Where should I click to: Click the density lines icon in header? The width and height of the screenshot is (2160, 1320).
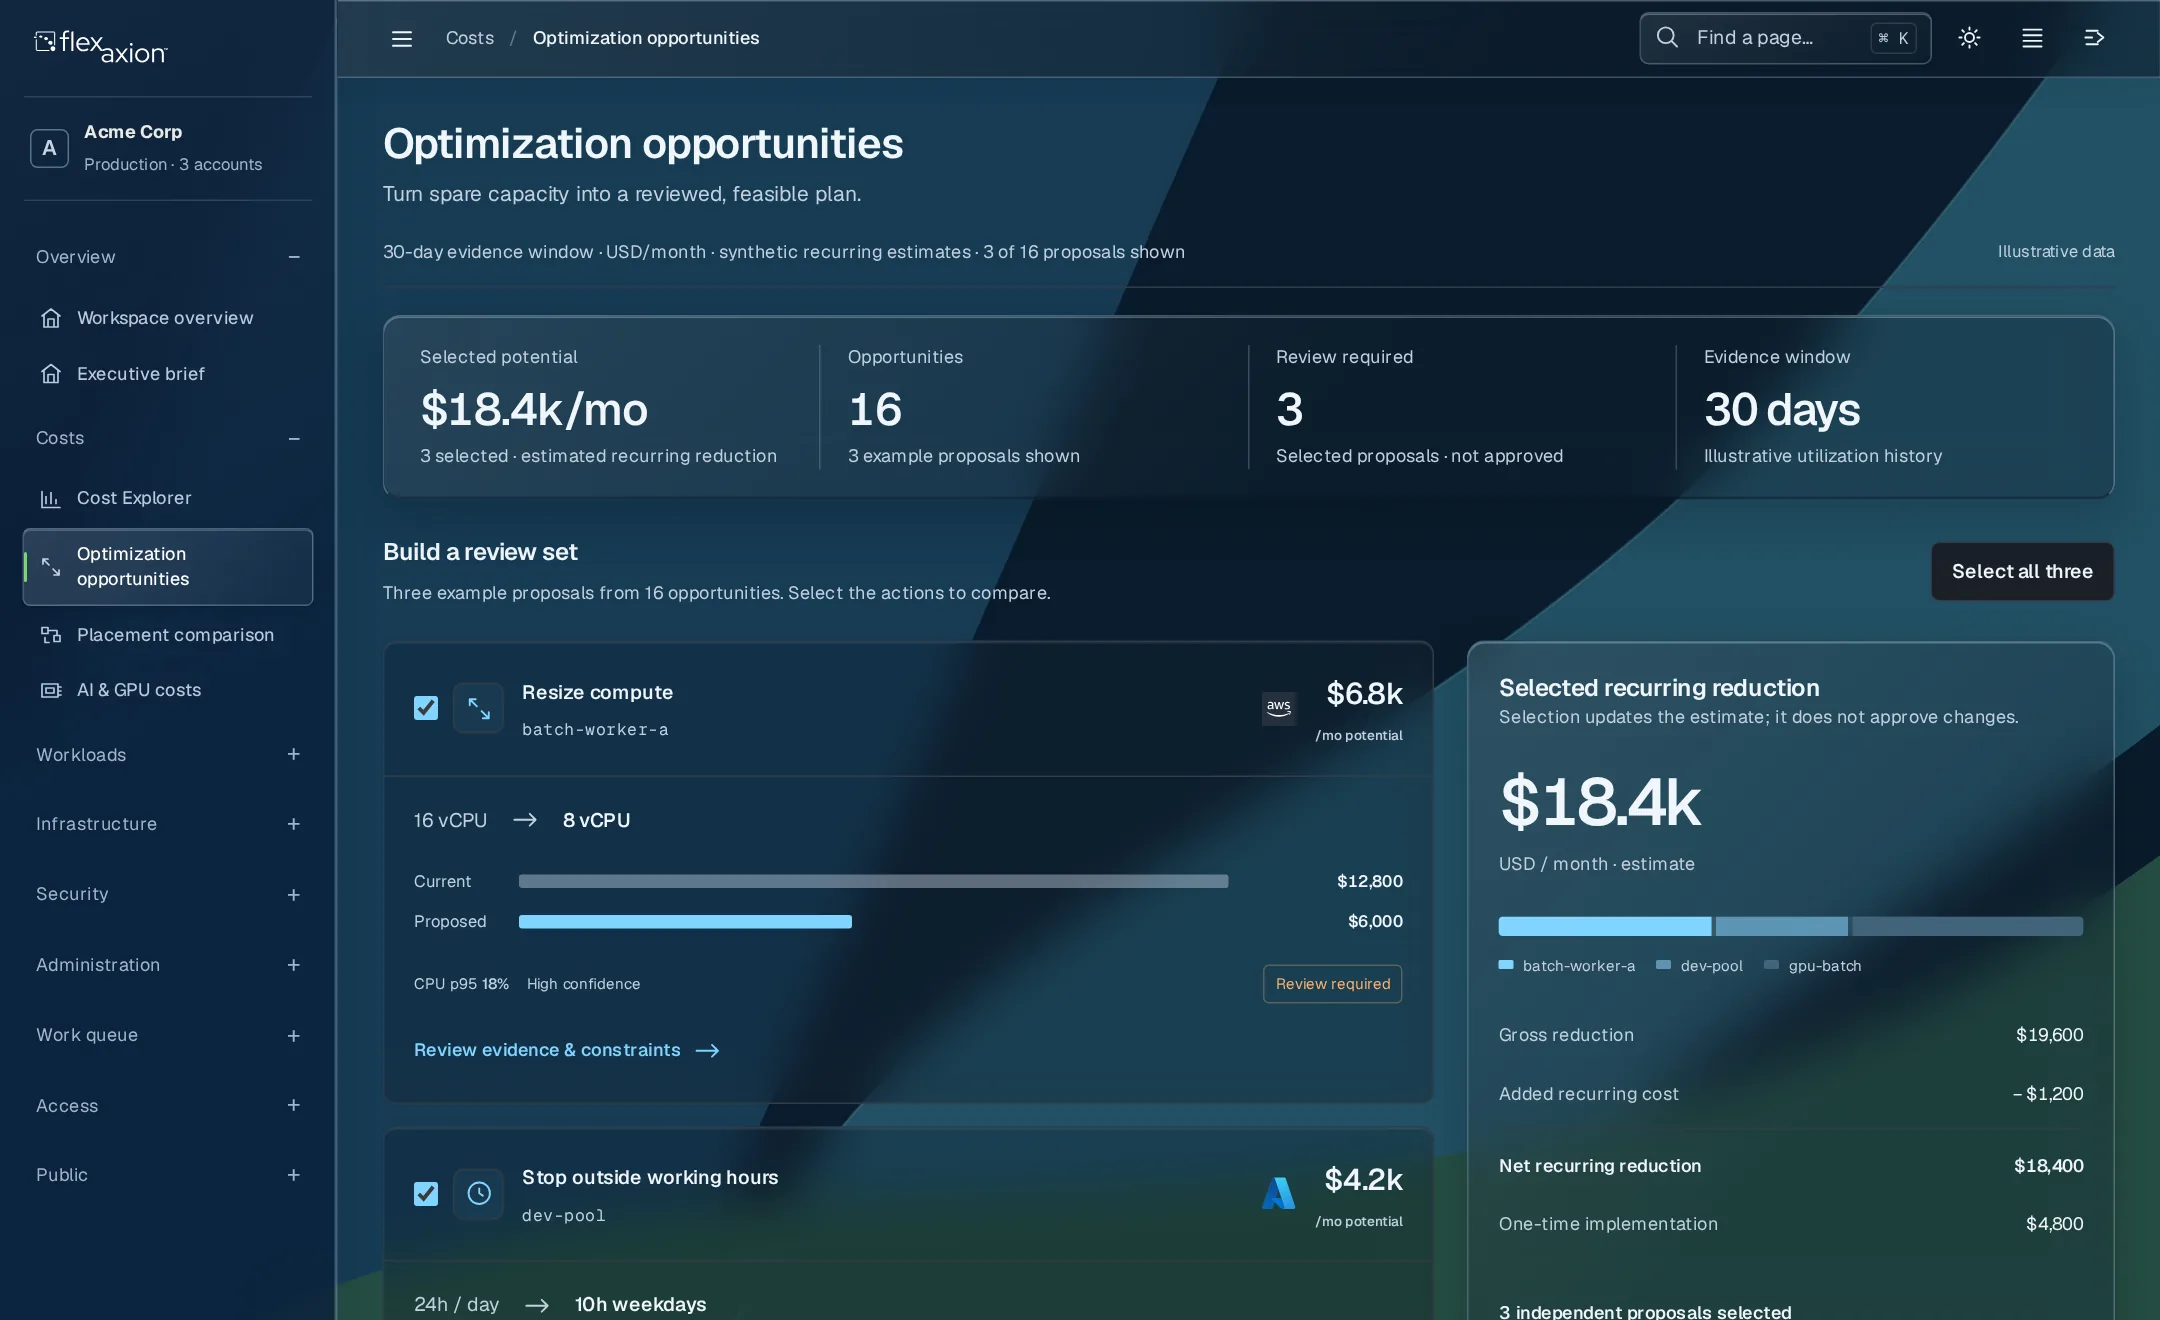coord(2032,38)
